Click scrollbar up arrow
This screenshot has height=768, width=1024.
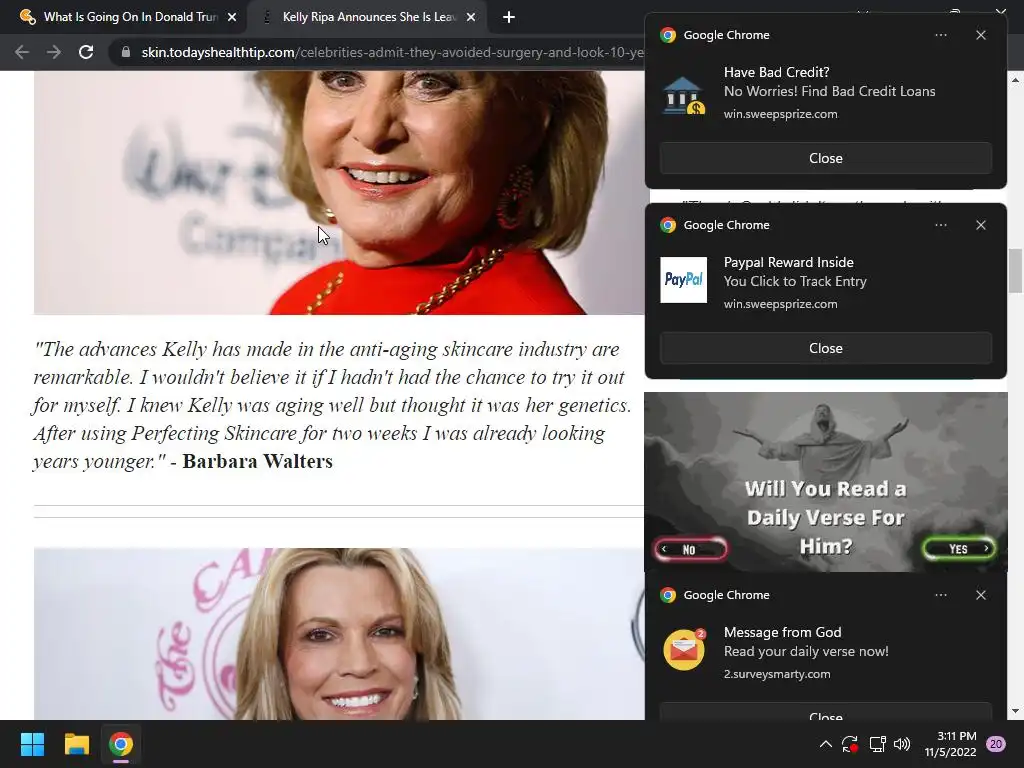point(1016,80)
